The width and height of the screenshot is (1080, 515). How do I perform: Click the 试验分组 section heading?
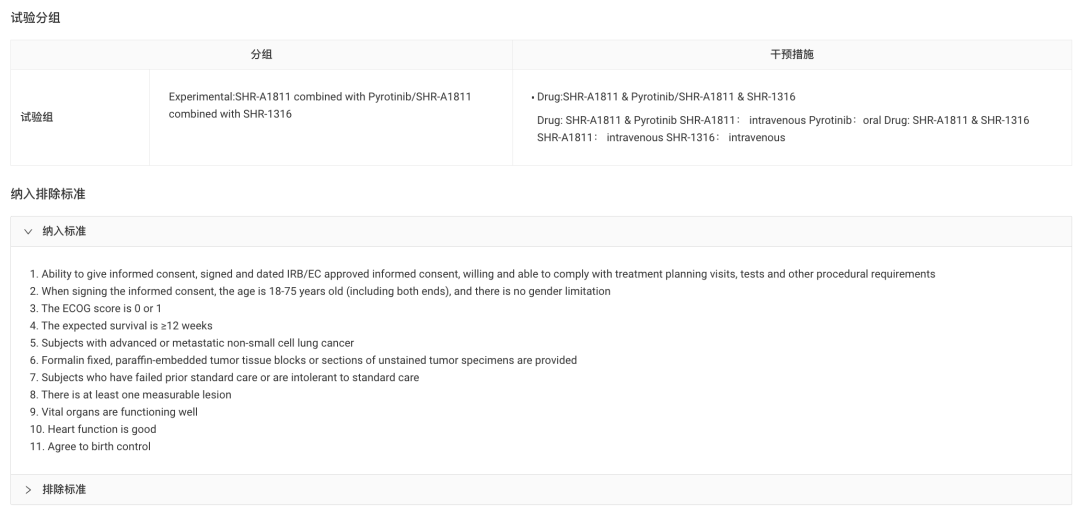click(36, 18)
